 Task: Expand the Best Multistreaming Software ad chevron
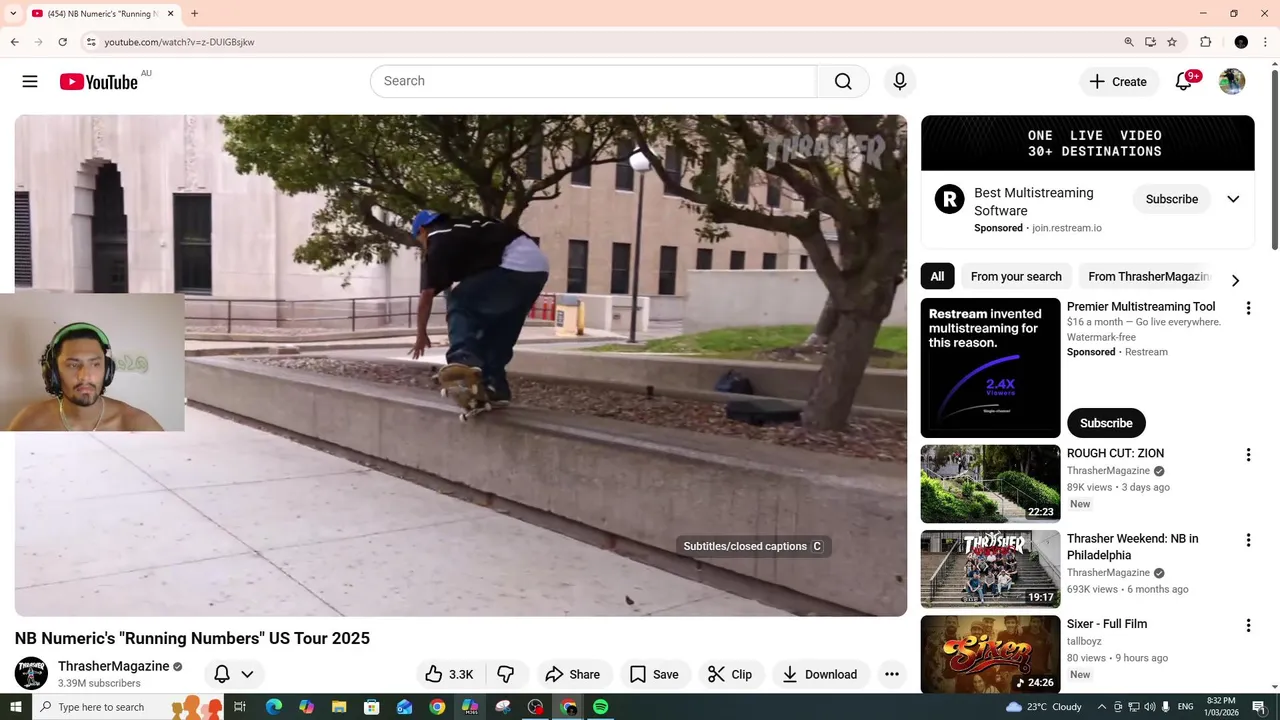[x=1233, y=199]
